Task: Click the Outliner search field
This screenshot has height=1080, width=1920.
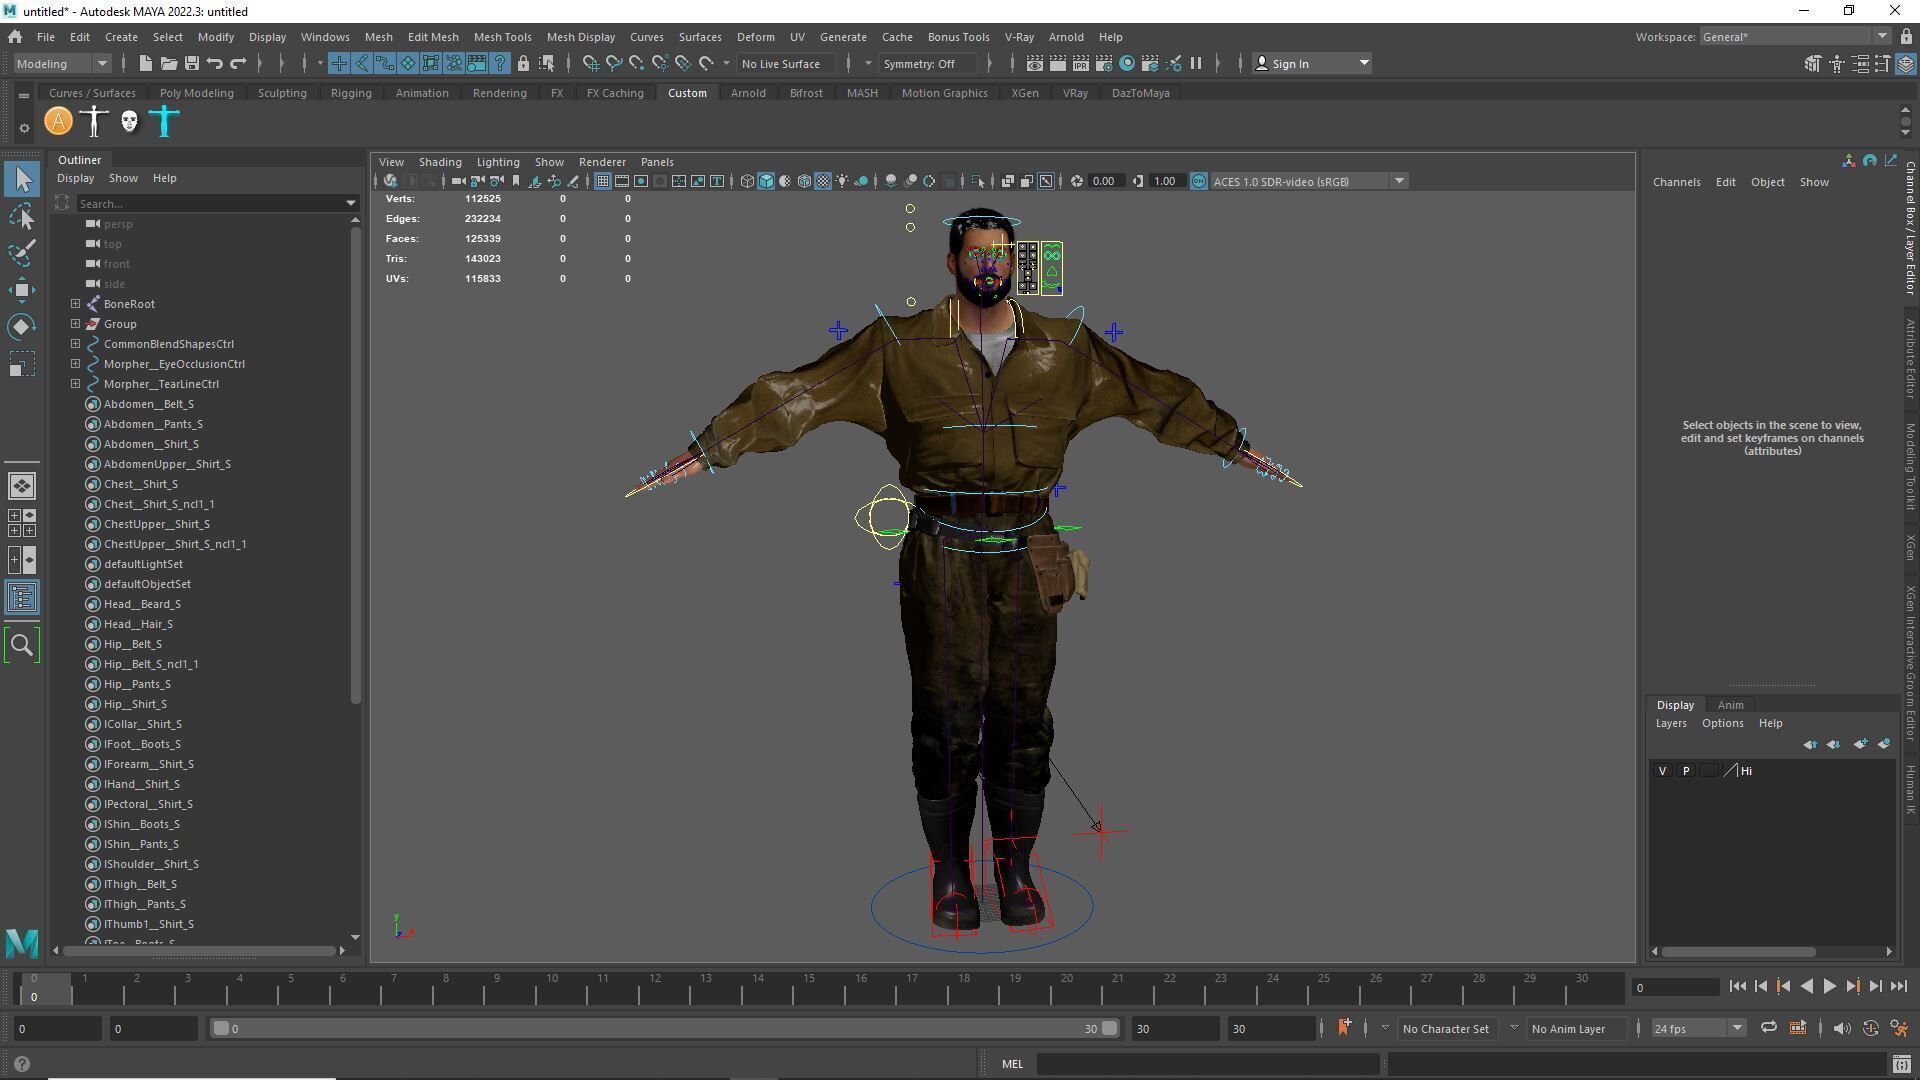Action: [217, 204]
